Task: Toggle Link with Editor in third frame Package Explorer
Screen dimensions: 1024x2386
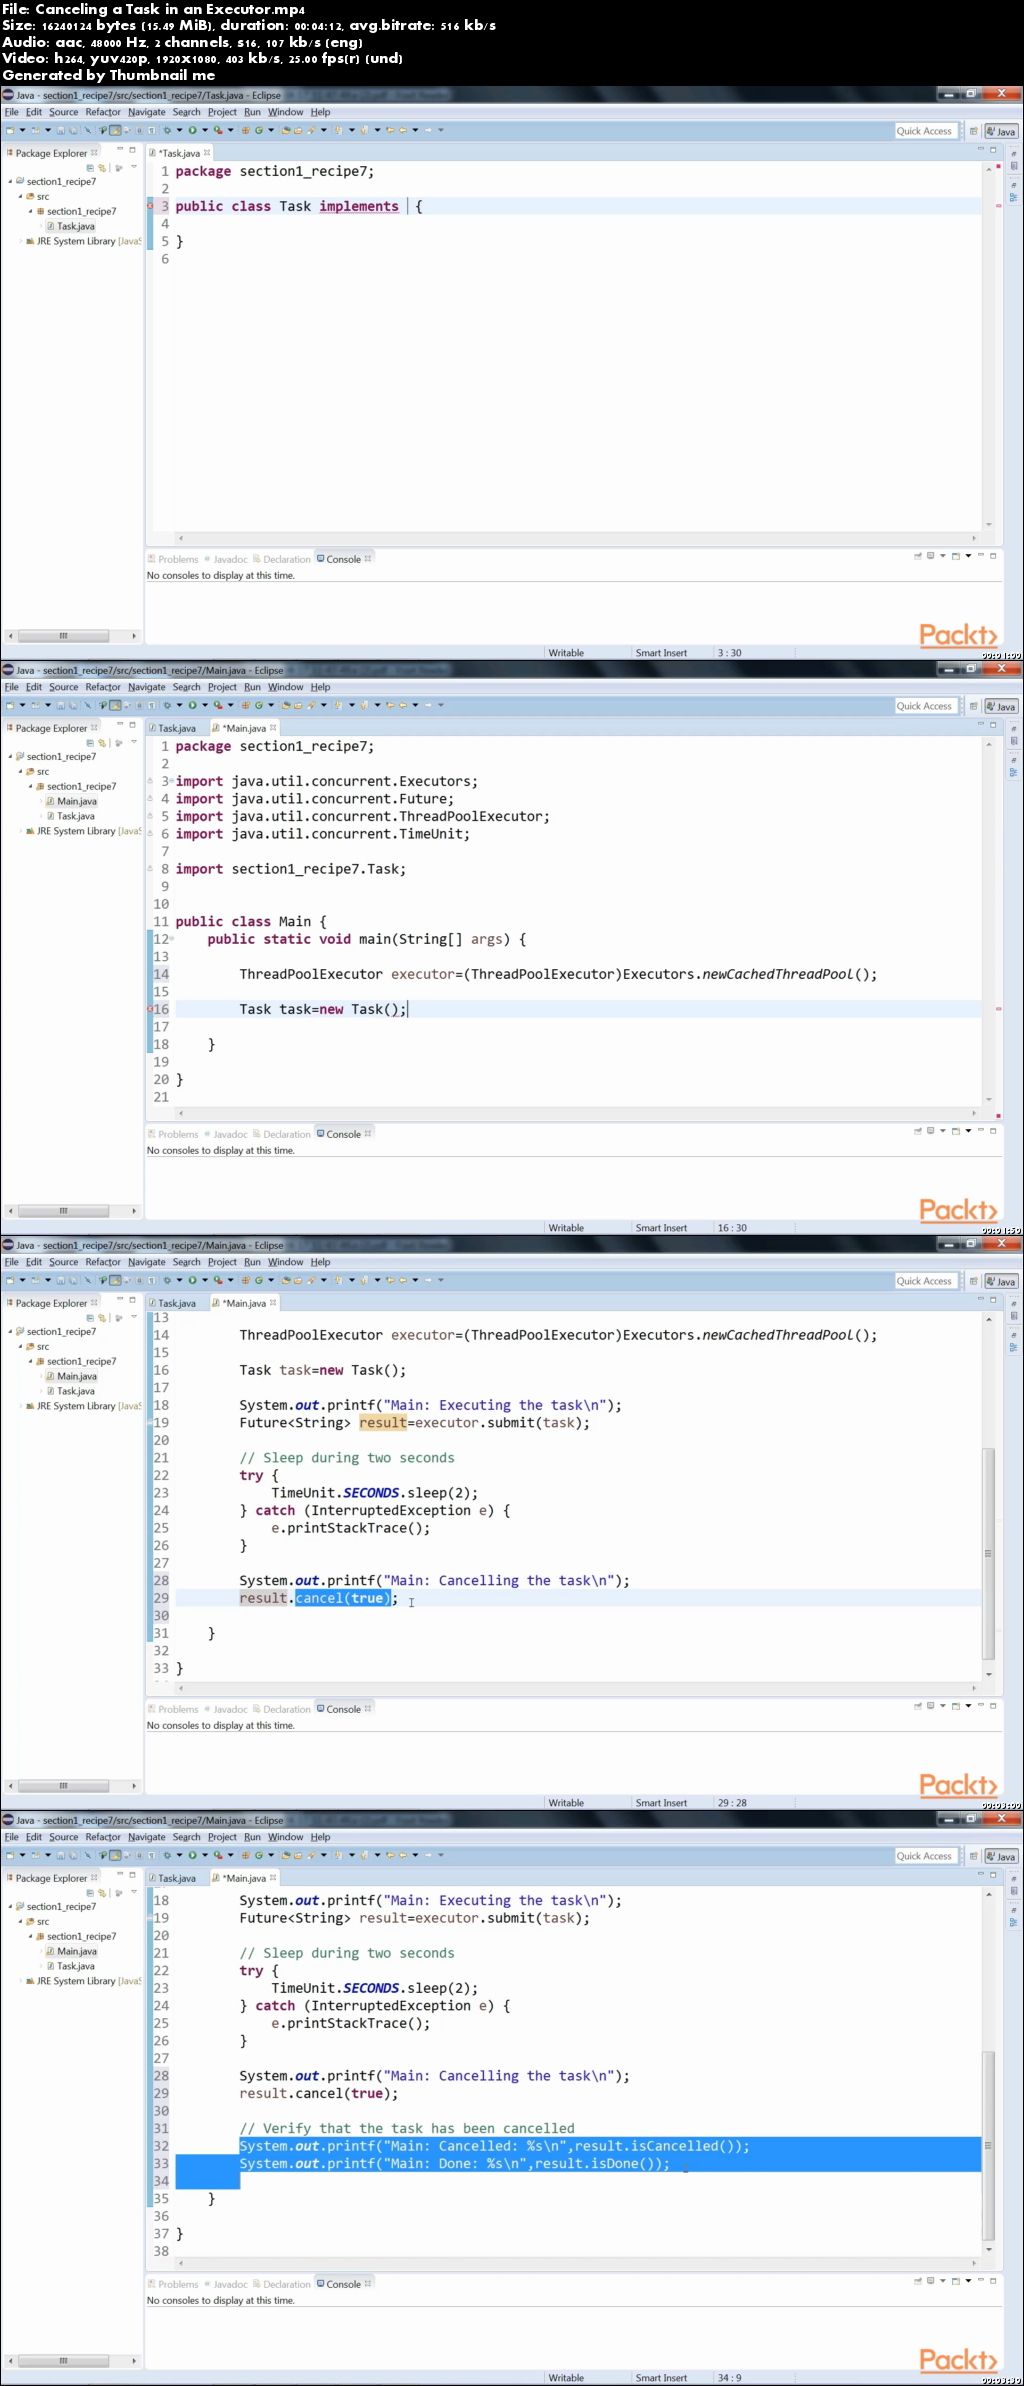Action: point(102,1318)
